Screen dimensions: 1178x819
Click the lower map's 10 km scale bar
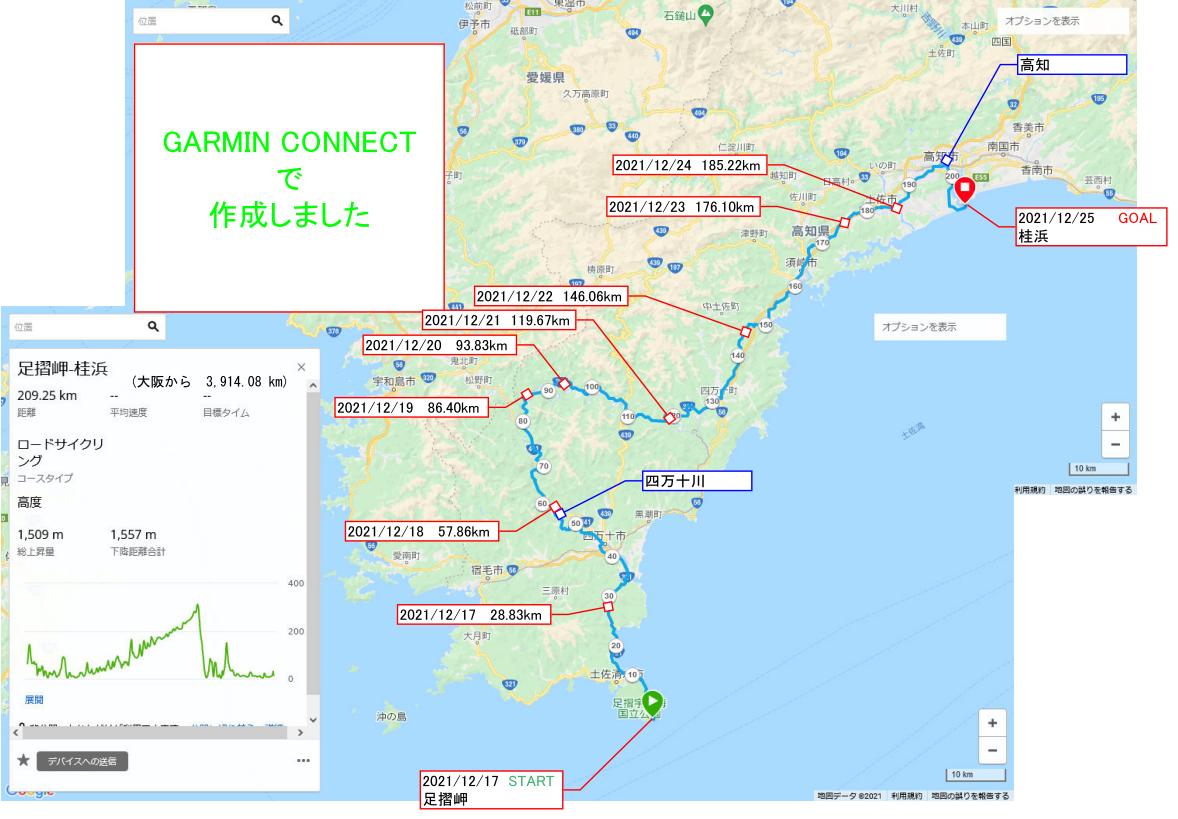click(x=975, y=775)
